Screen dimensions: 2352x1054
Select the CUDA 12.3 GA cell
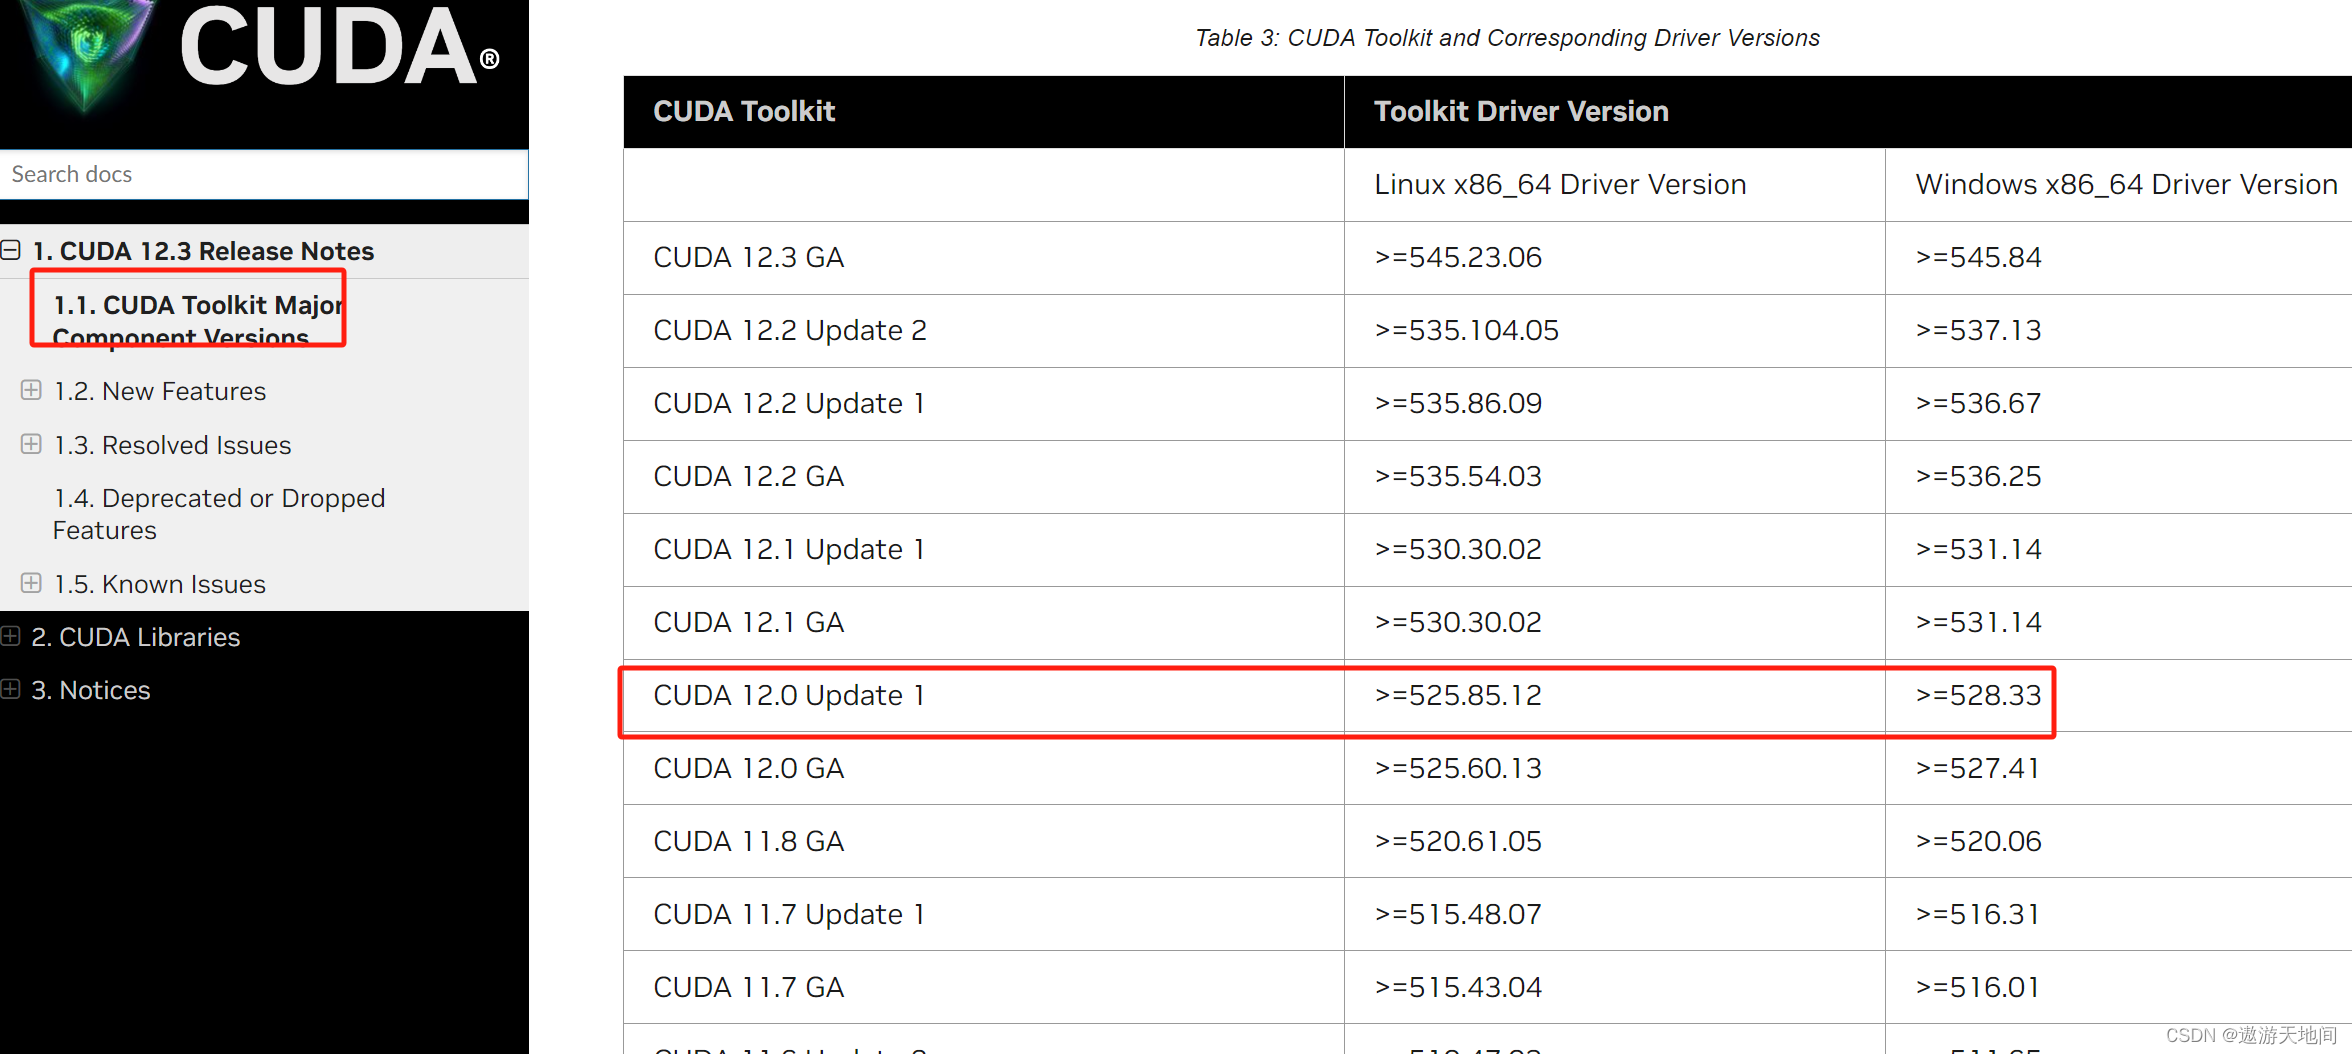pos(984,258)
